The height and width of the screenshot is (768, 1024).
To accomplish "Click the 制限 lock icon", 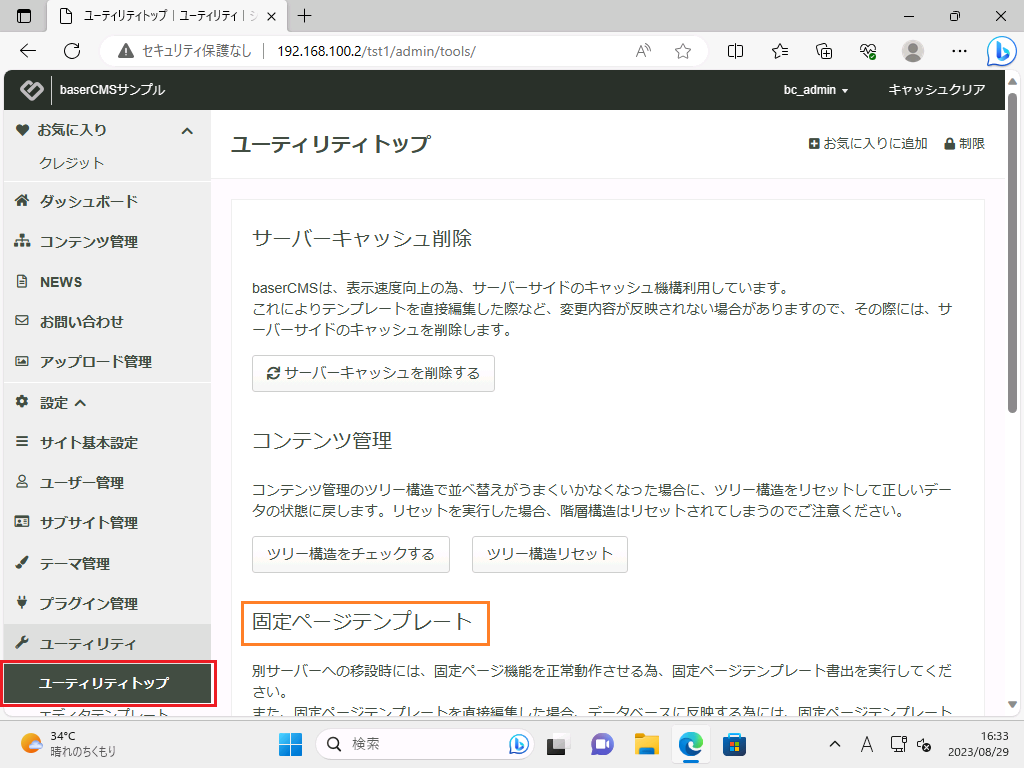I will (949, 144).
